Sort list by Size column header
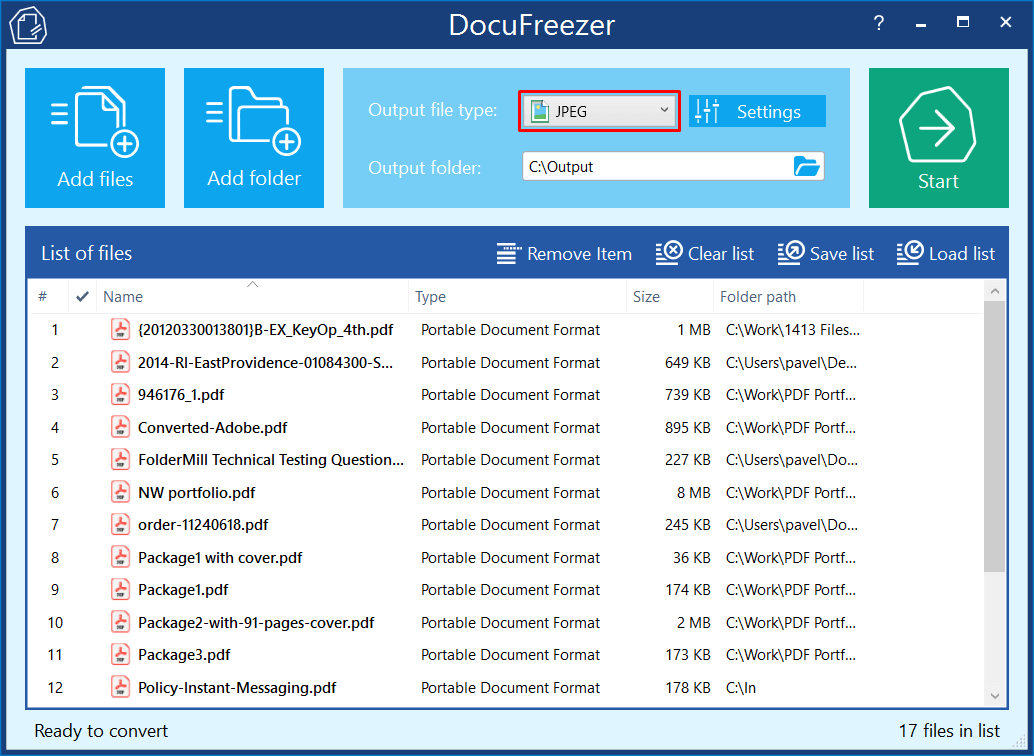Image resolution: width=1034 pixels, height=756 pixels. coord(646,297)
